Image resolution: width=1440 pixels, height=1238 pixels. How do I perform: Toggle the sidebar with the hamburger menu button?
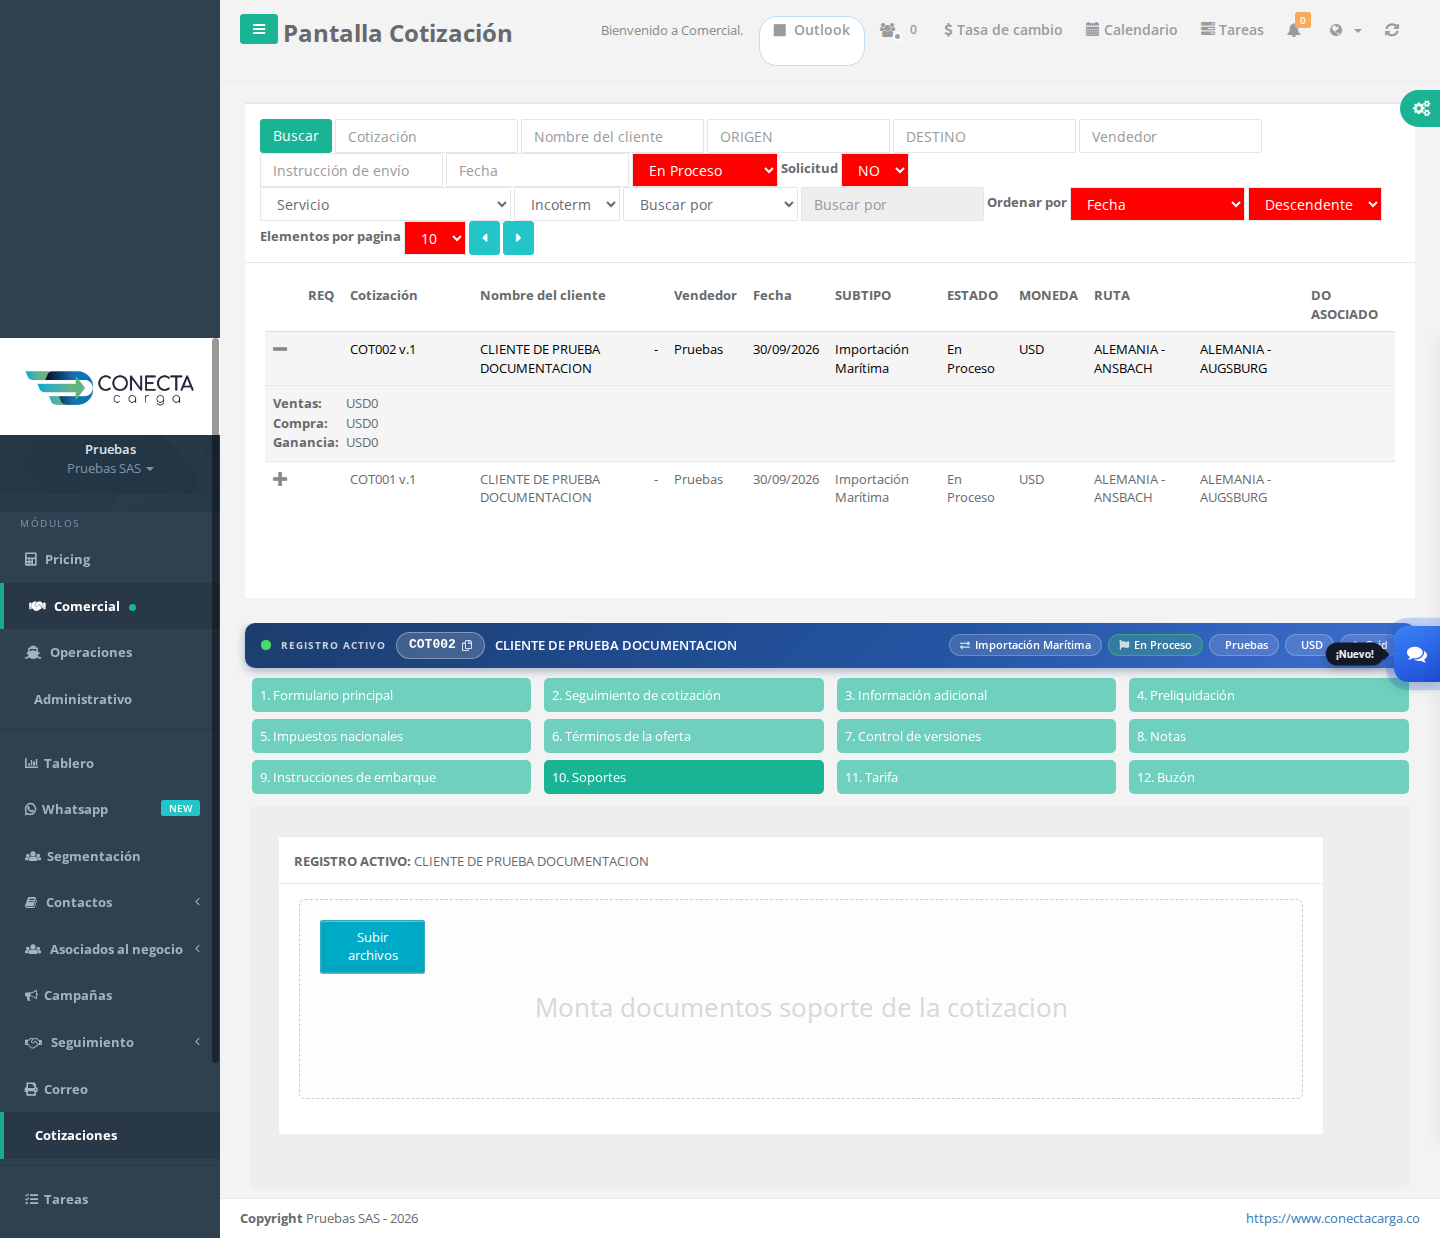pyautogui.click(x=259, y=29)
